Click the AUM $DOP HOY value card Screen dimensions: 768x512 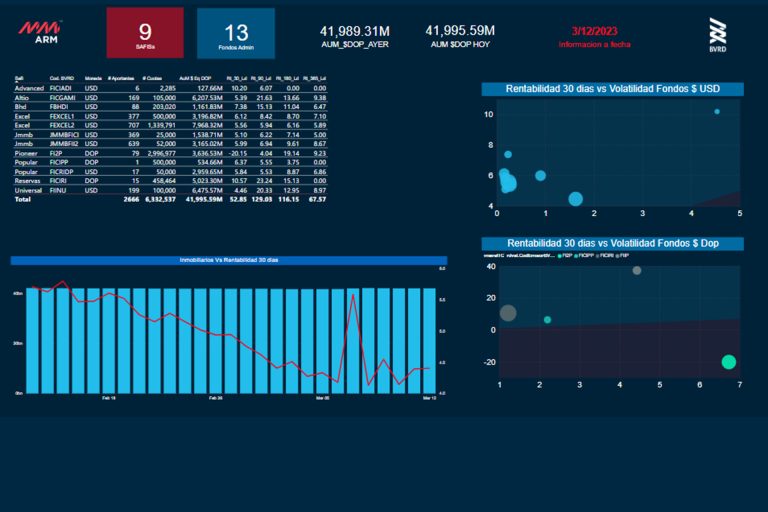click(460, 36)
